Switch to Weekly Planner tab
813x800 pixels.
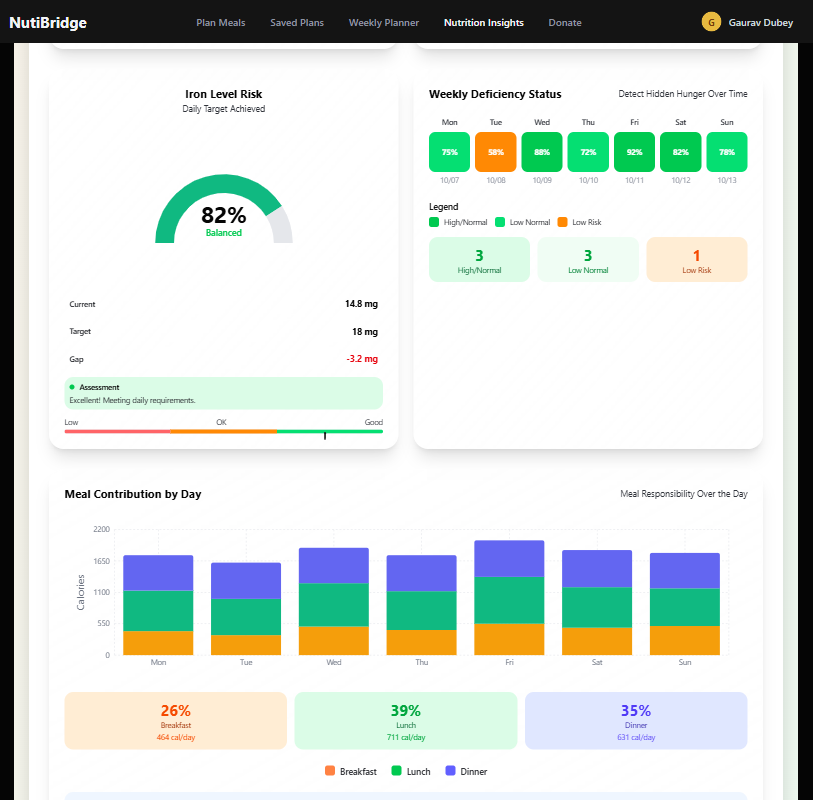[x=384, y=23]
